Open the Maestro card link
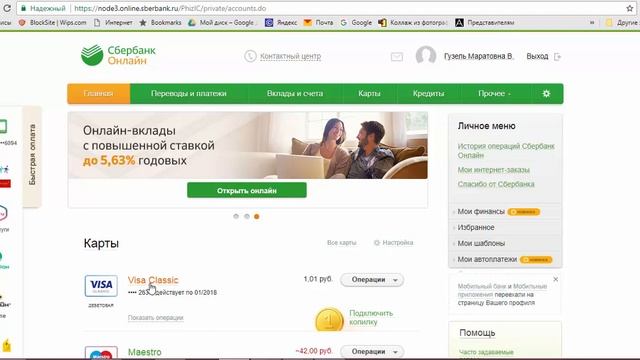Screen dimensions: 640x360 click(x=144, y=352)
